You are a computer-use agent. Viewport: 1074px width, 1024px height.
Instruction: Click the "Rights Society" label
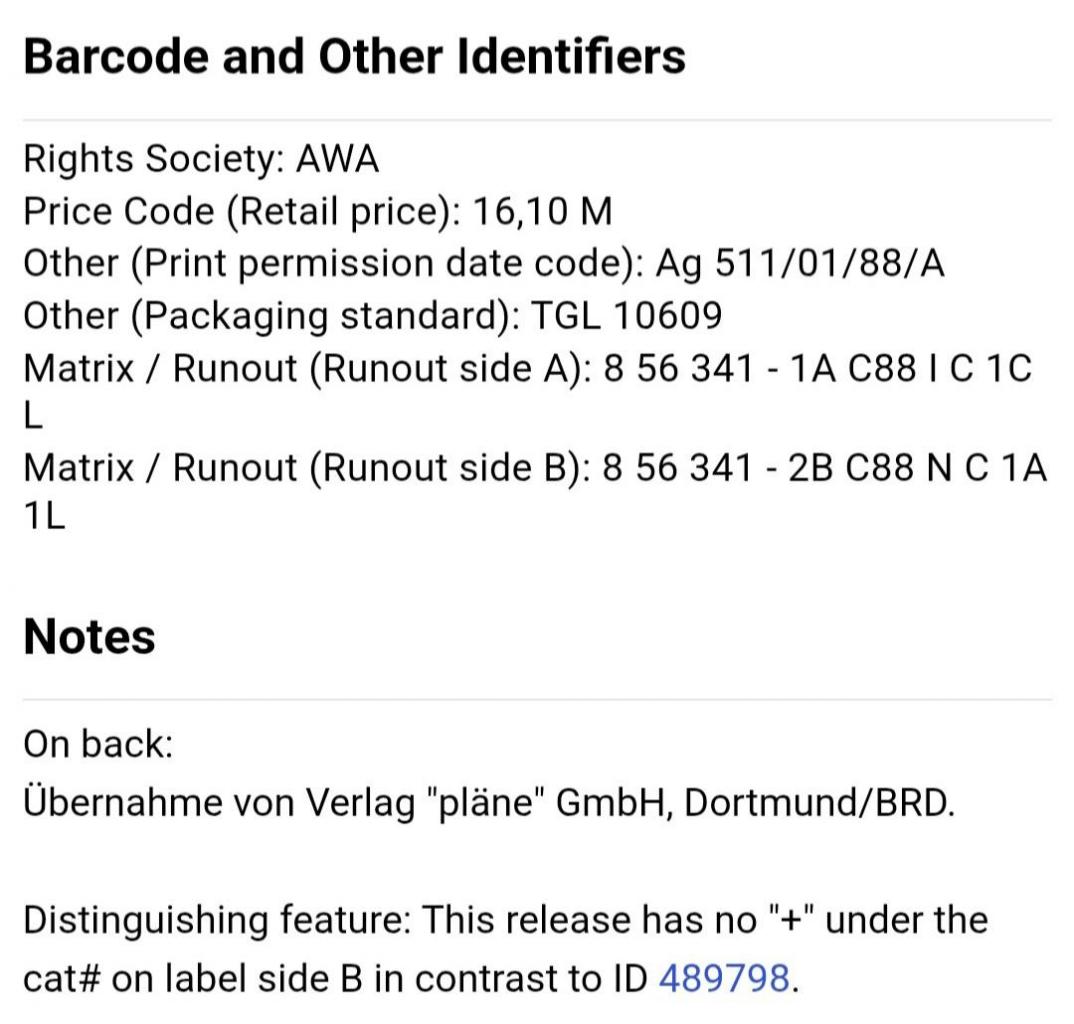tap(154, 159)
